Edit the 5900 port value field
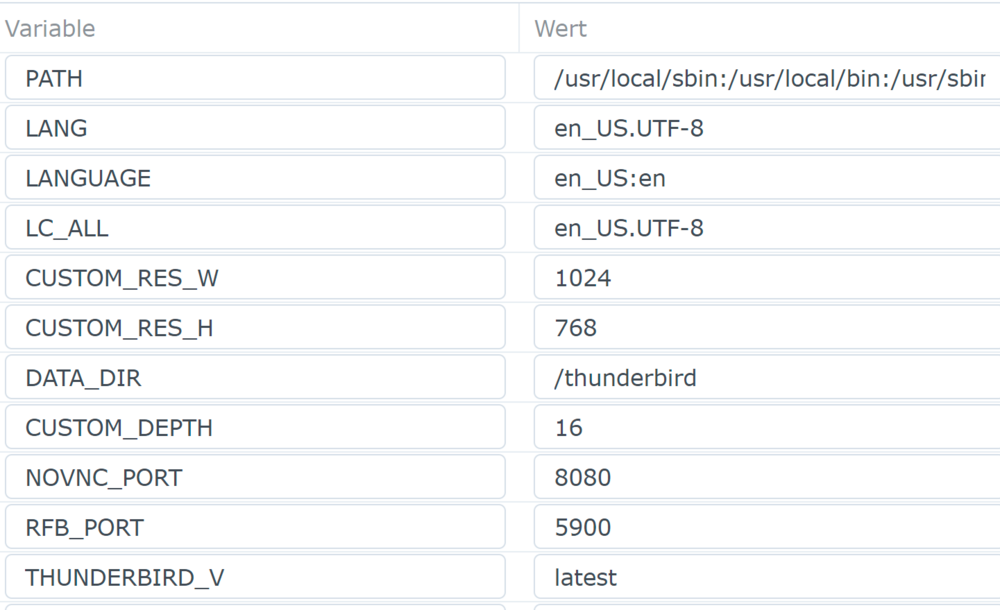Image resolution: width=1000 pixels, height=610 pixels. click(x=767, y=527)
